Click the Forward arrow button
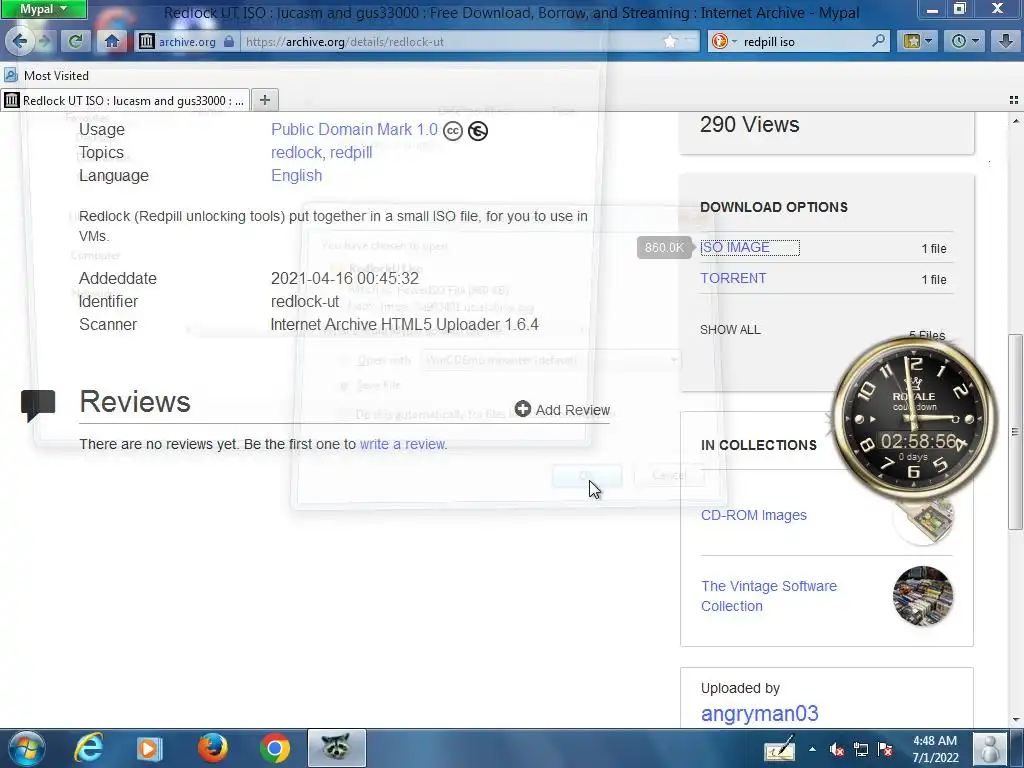Screen dimensions: 1024x768 pyautogui.click(x=44, y=41)
